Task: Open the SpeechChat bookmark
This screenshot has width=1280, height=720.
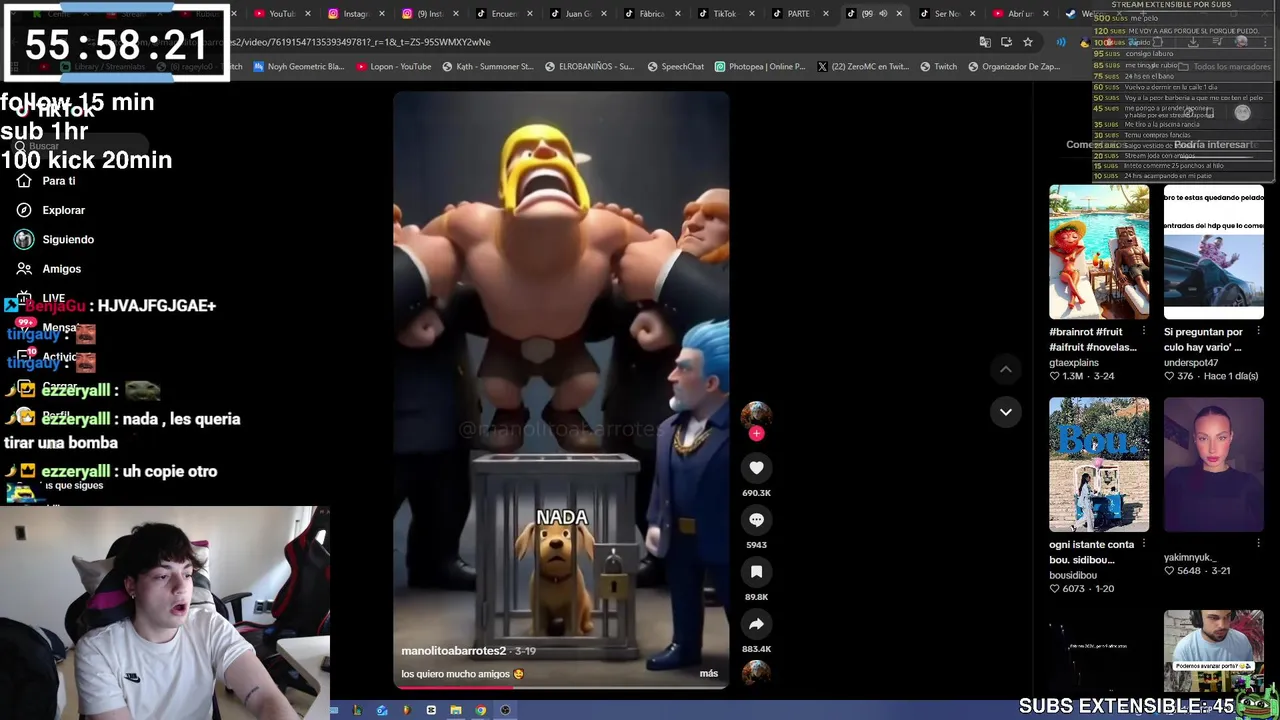Action: tap(675, 67)
